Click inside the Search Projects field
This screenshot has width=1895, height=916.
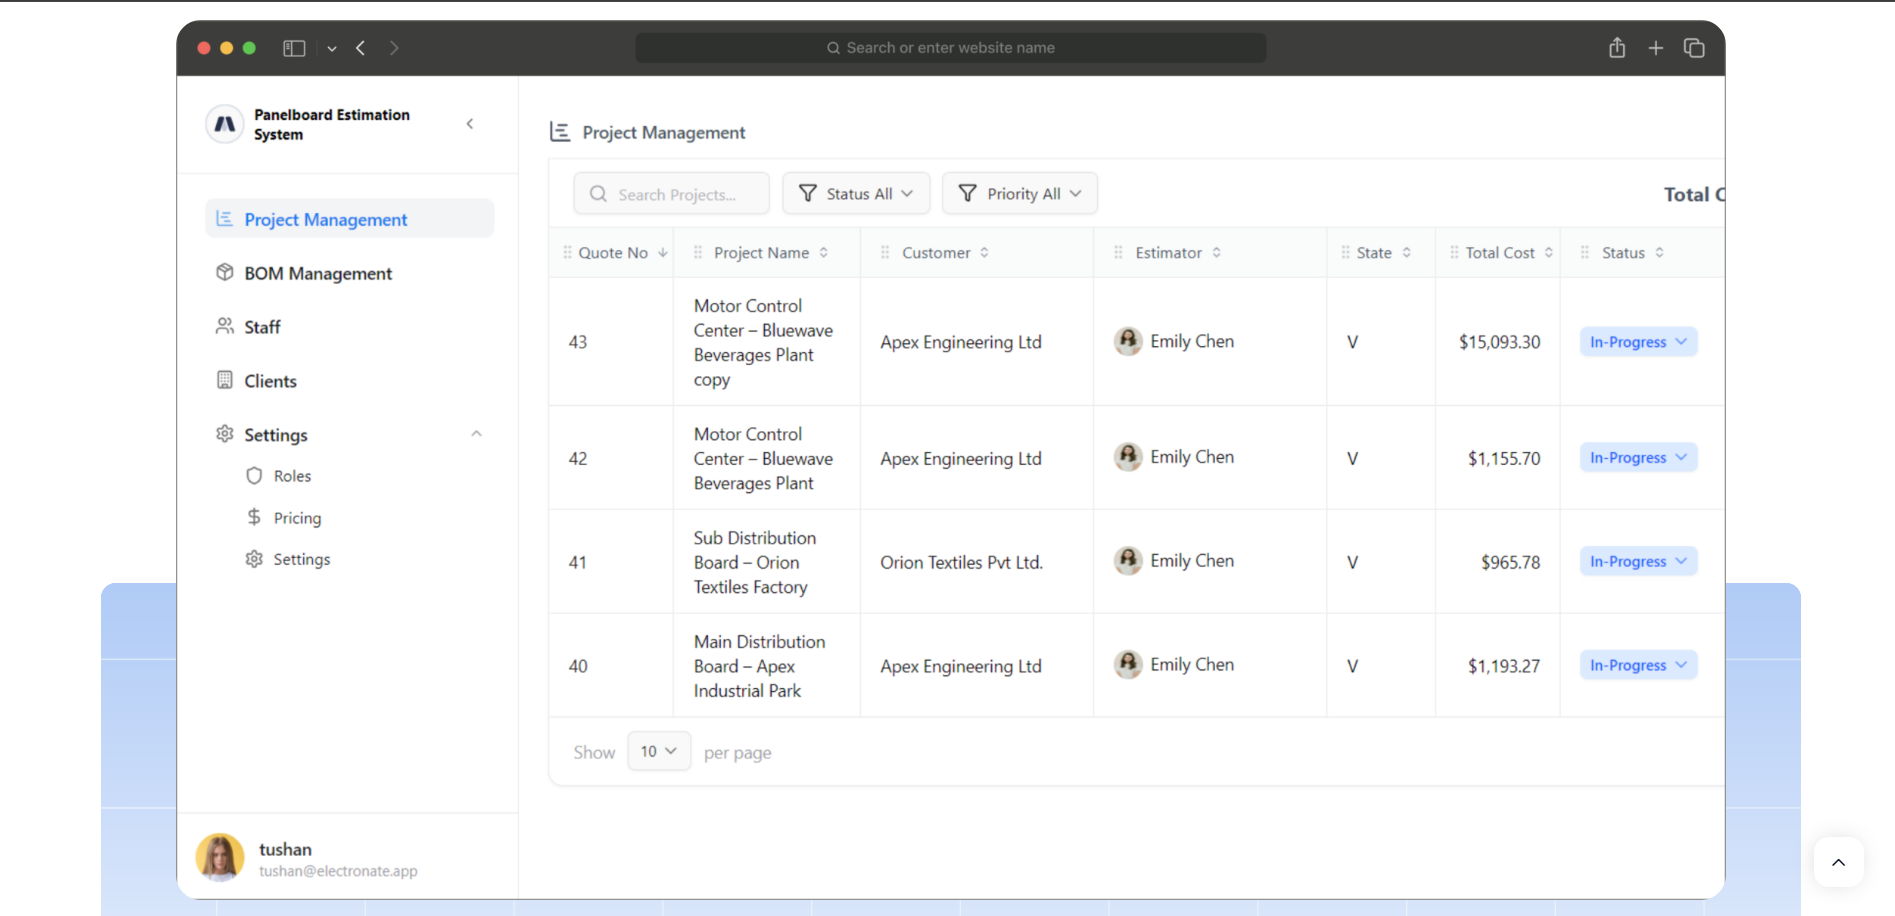coord(671,193)
